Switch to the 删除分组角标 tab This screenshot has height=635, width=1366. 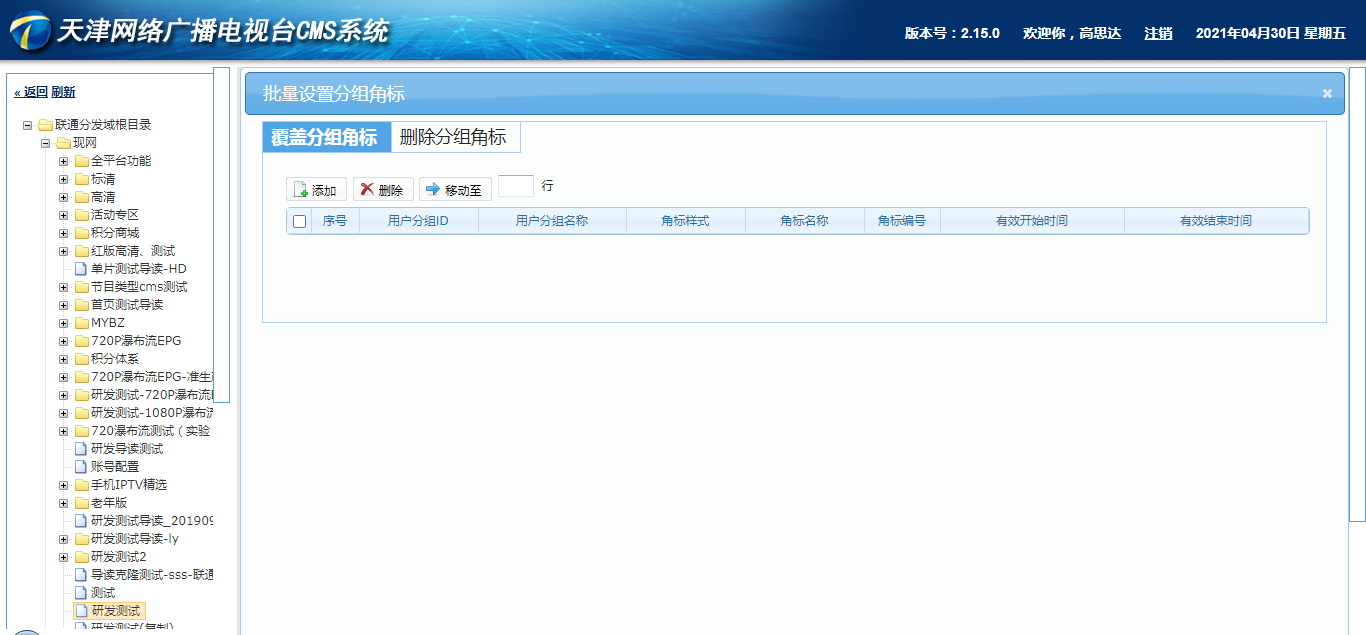point(454,137)
